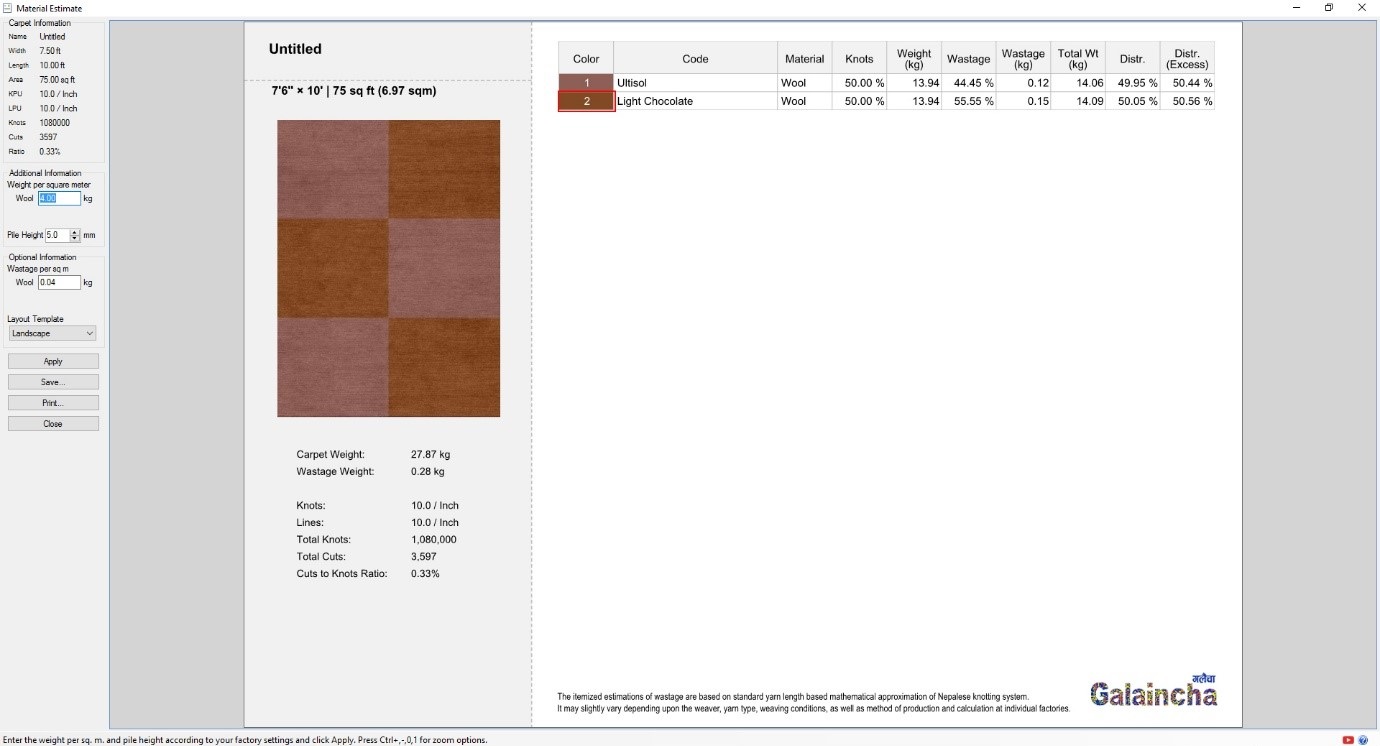
Task: Increase Pile Height with the up arrow
Action: (x=74, y=232)
